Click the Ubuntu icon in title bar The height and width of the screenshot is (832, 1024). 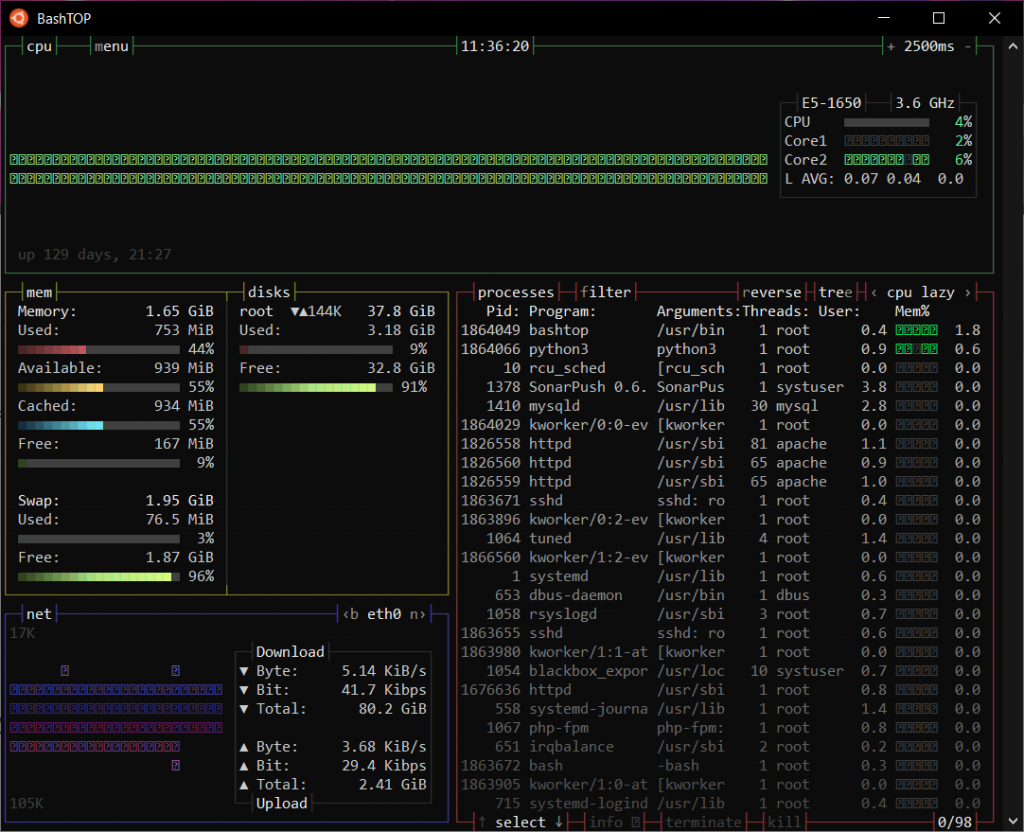click(18, 18)
